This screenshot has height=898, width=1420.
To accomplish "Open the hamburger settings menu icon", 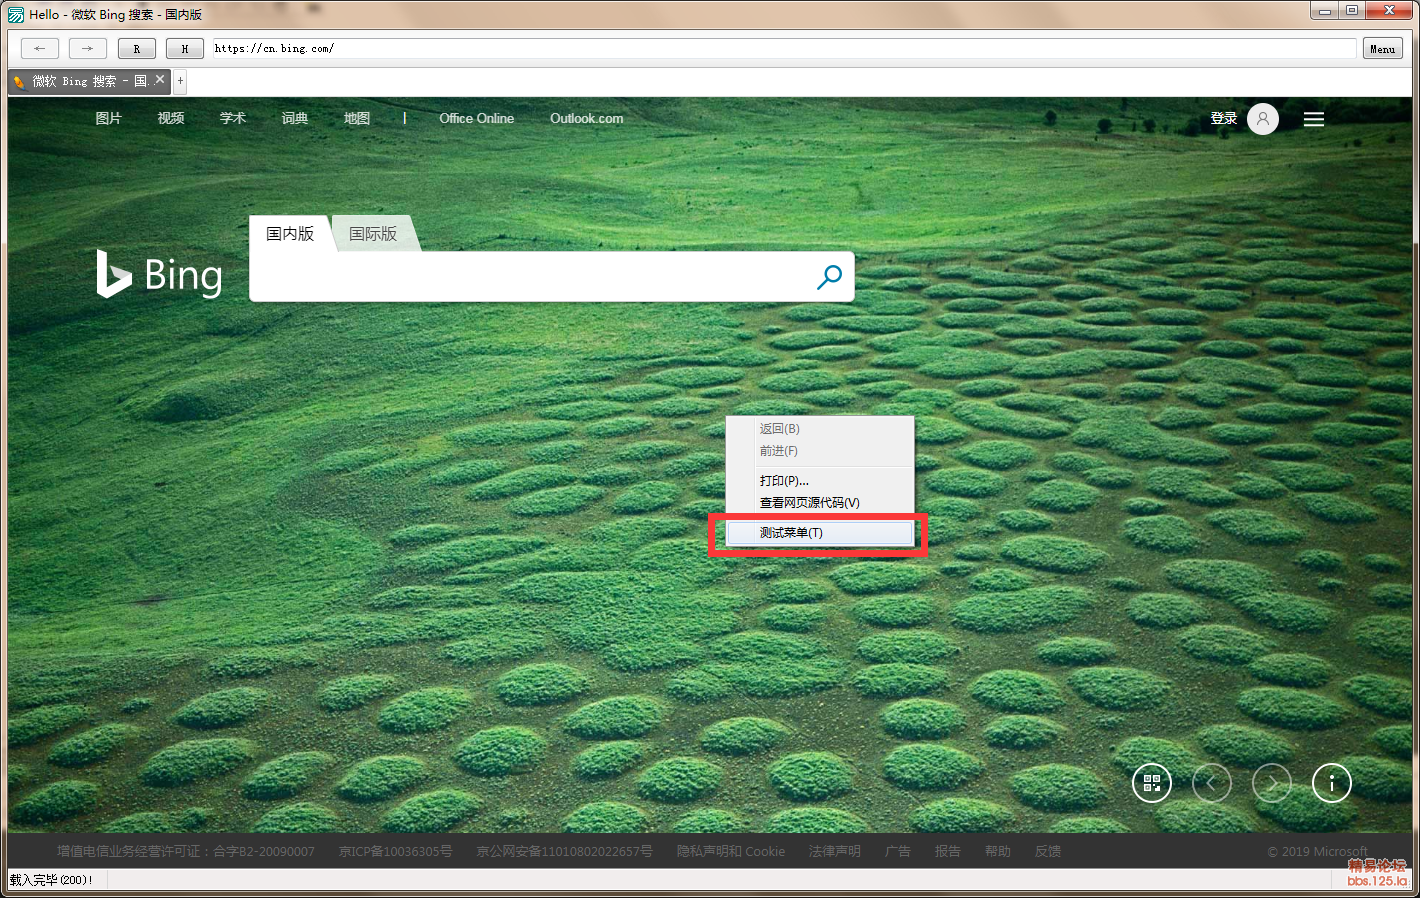I will click(1314, 119).
